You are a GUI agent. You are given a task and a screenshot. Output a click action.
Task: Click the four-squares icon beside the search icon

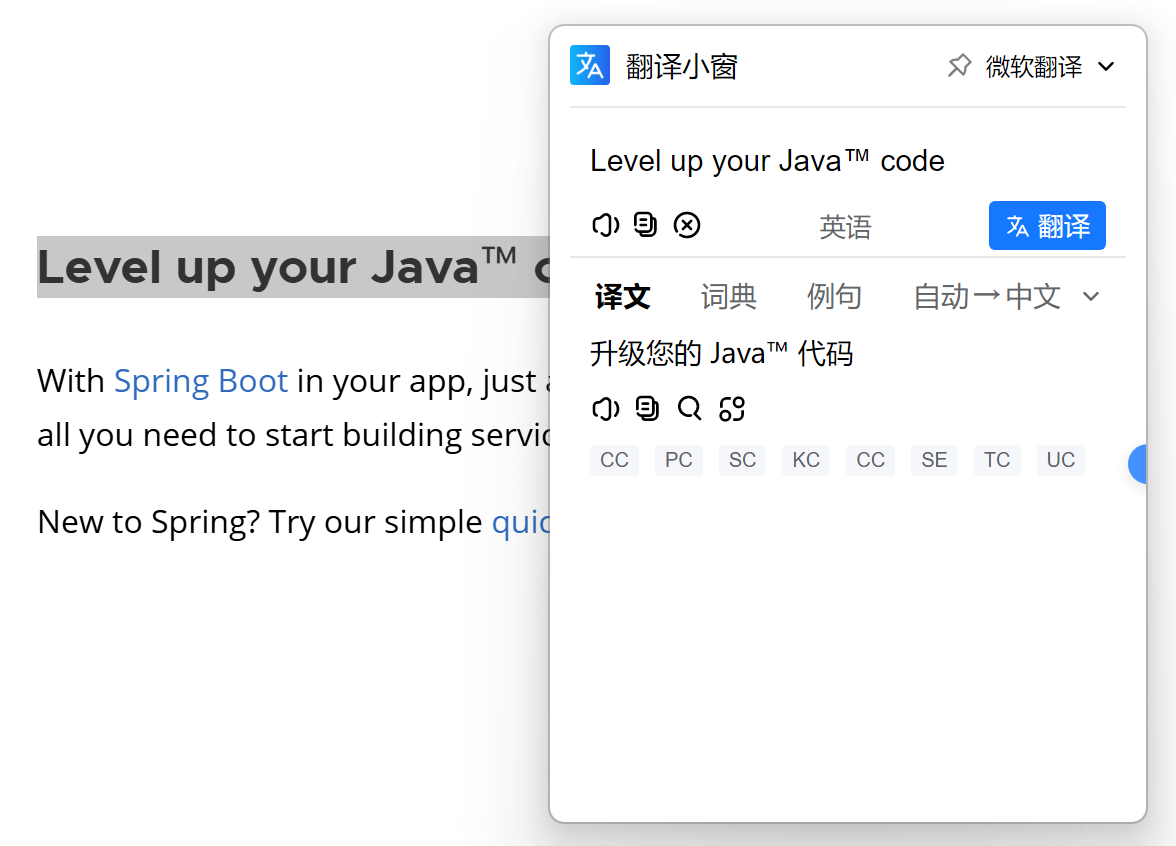732,409
